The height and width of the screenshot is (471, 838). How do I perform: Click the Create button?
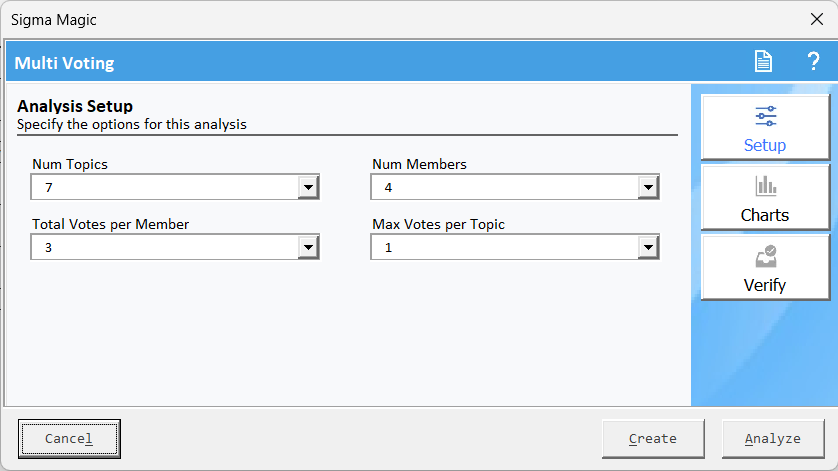coord(653,439)
